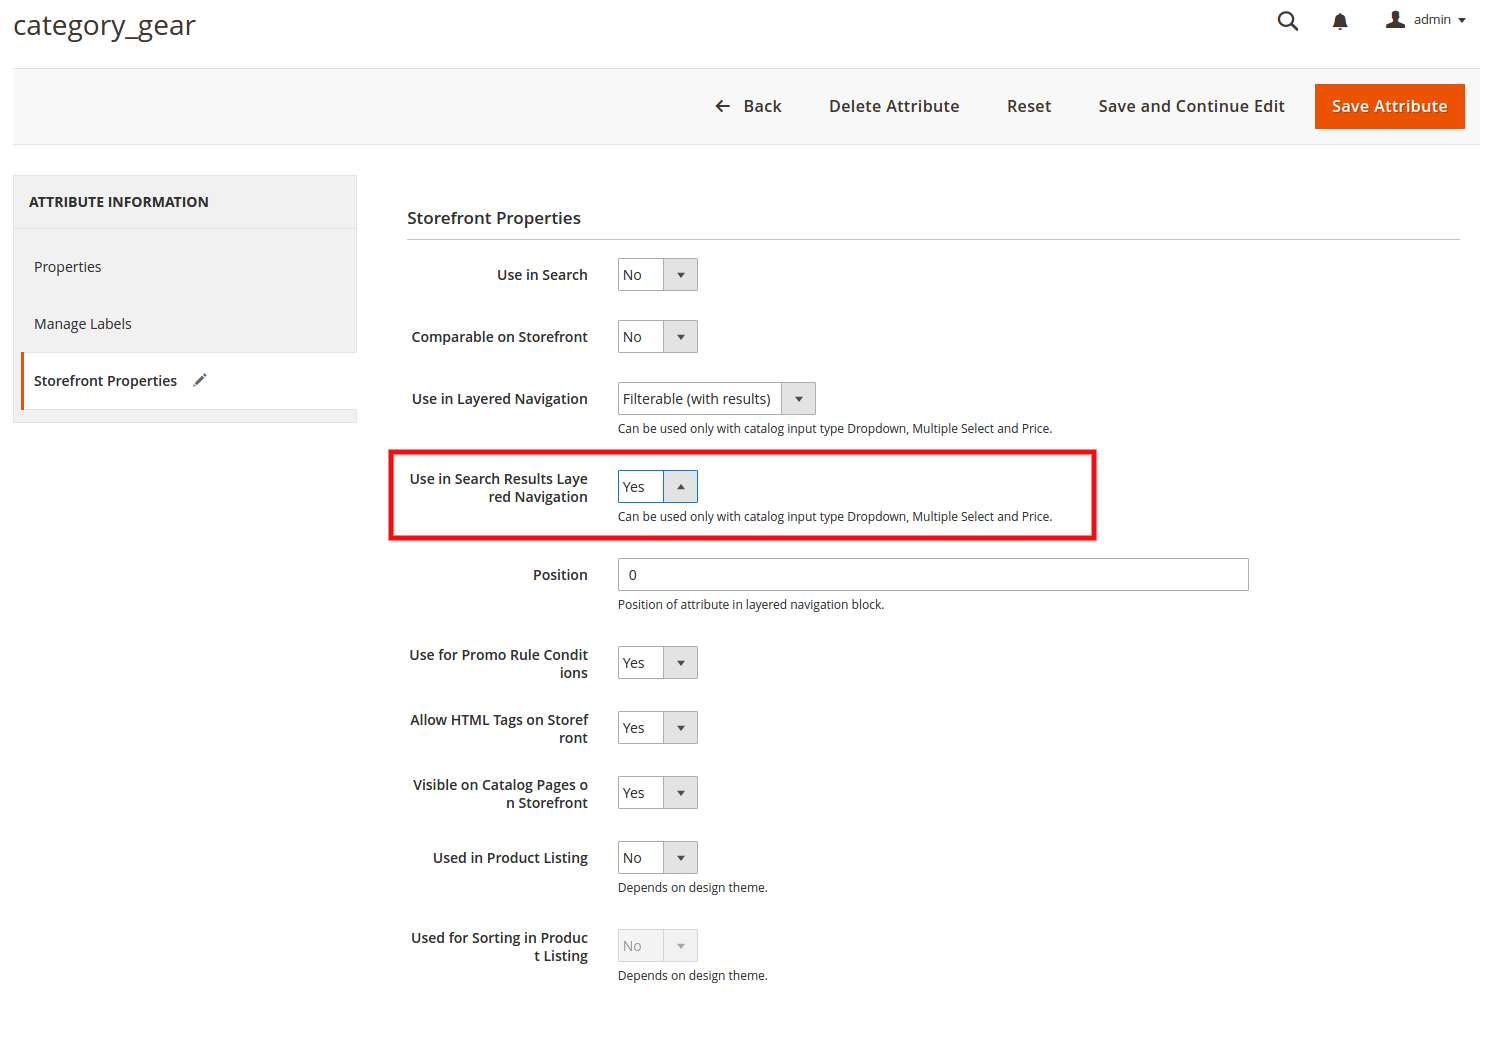1485x1055 pixels.
Task: Open Visible on Catalog Pages dropdown
Action: pos(658,793)
